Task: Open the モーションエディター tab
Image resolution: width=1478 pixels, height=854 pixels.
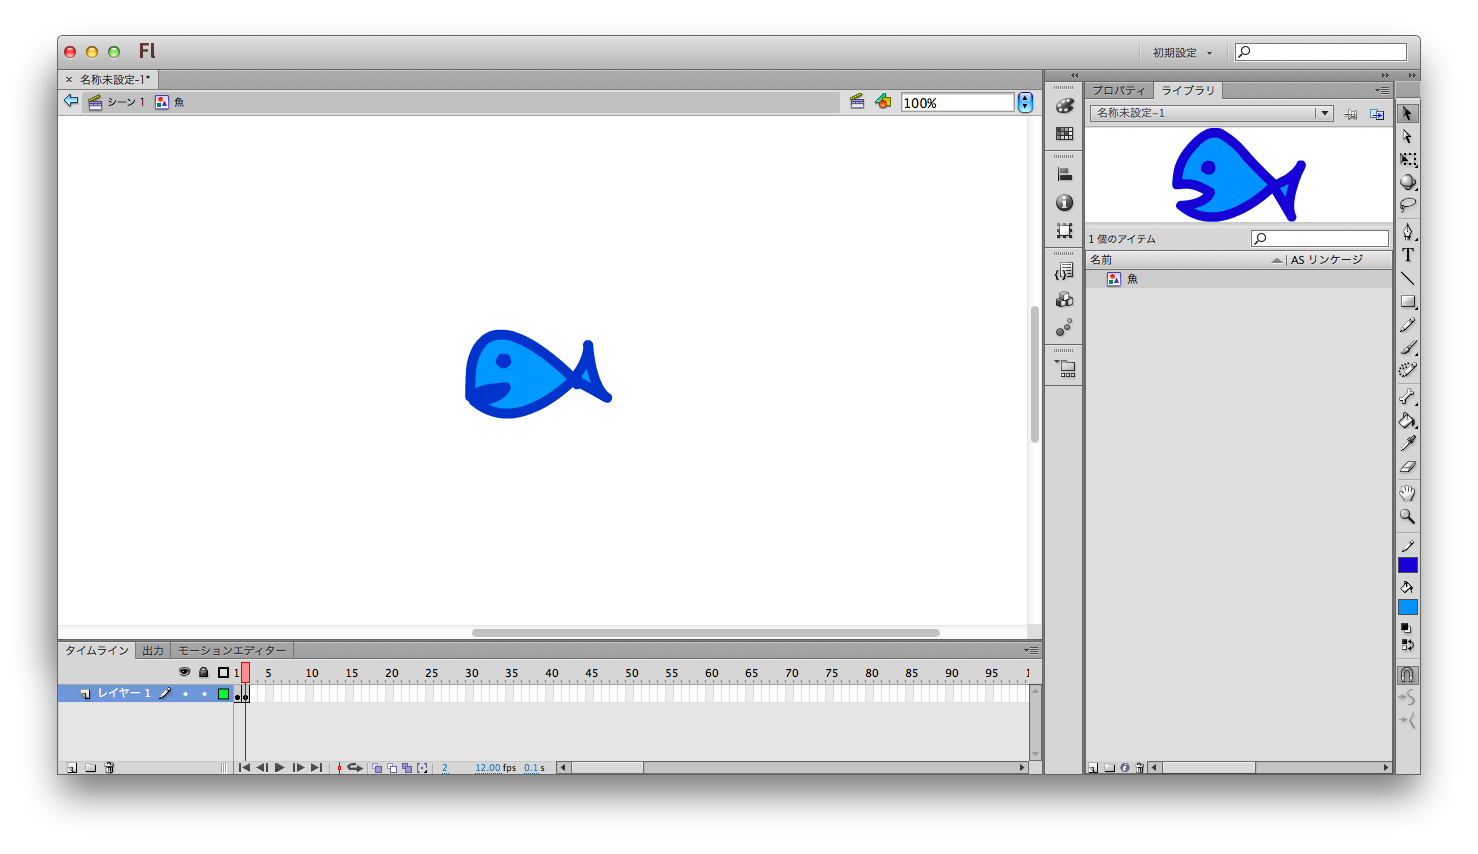Action: [x=232, y=651]
